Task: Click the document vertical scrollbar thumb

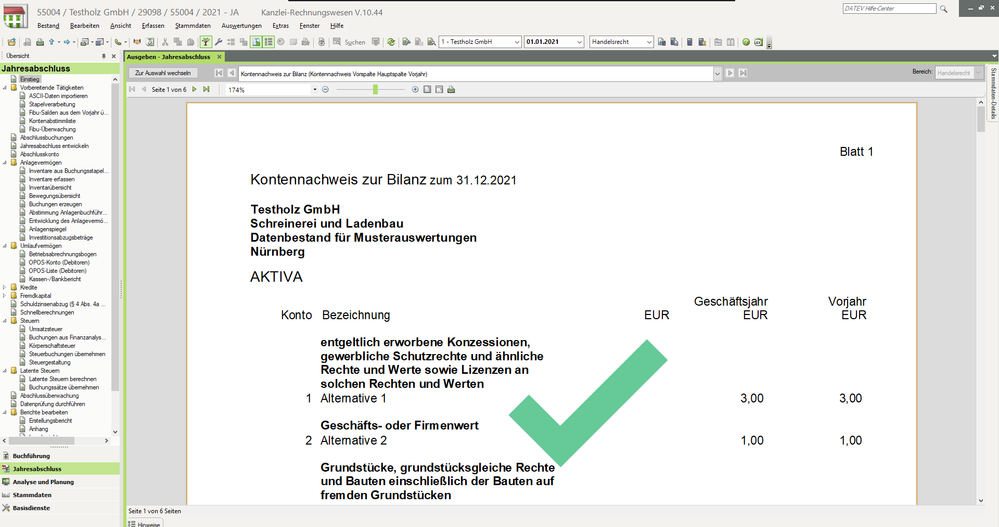Action: point(981,119)
